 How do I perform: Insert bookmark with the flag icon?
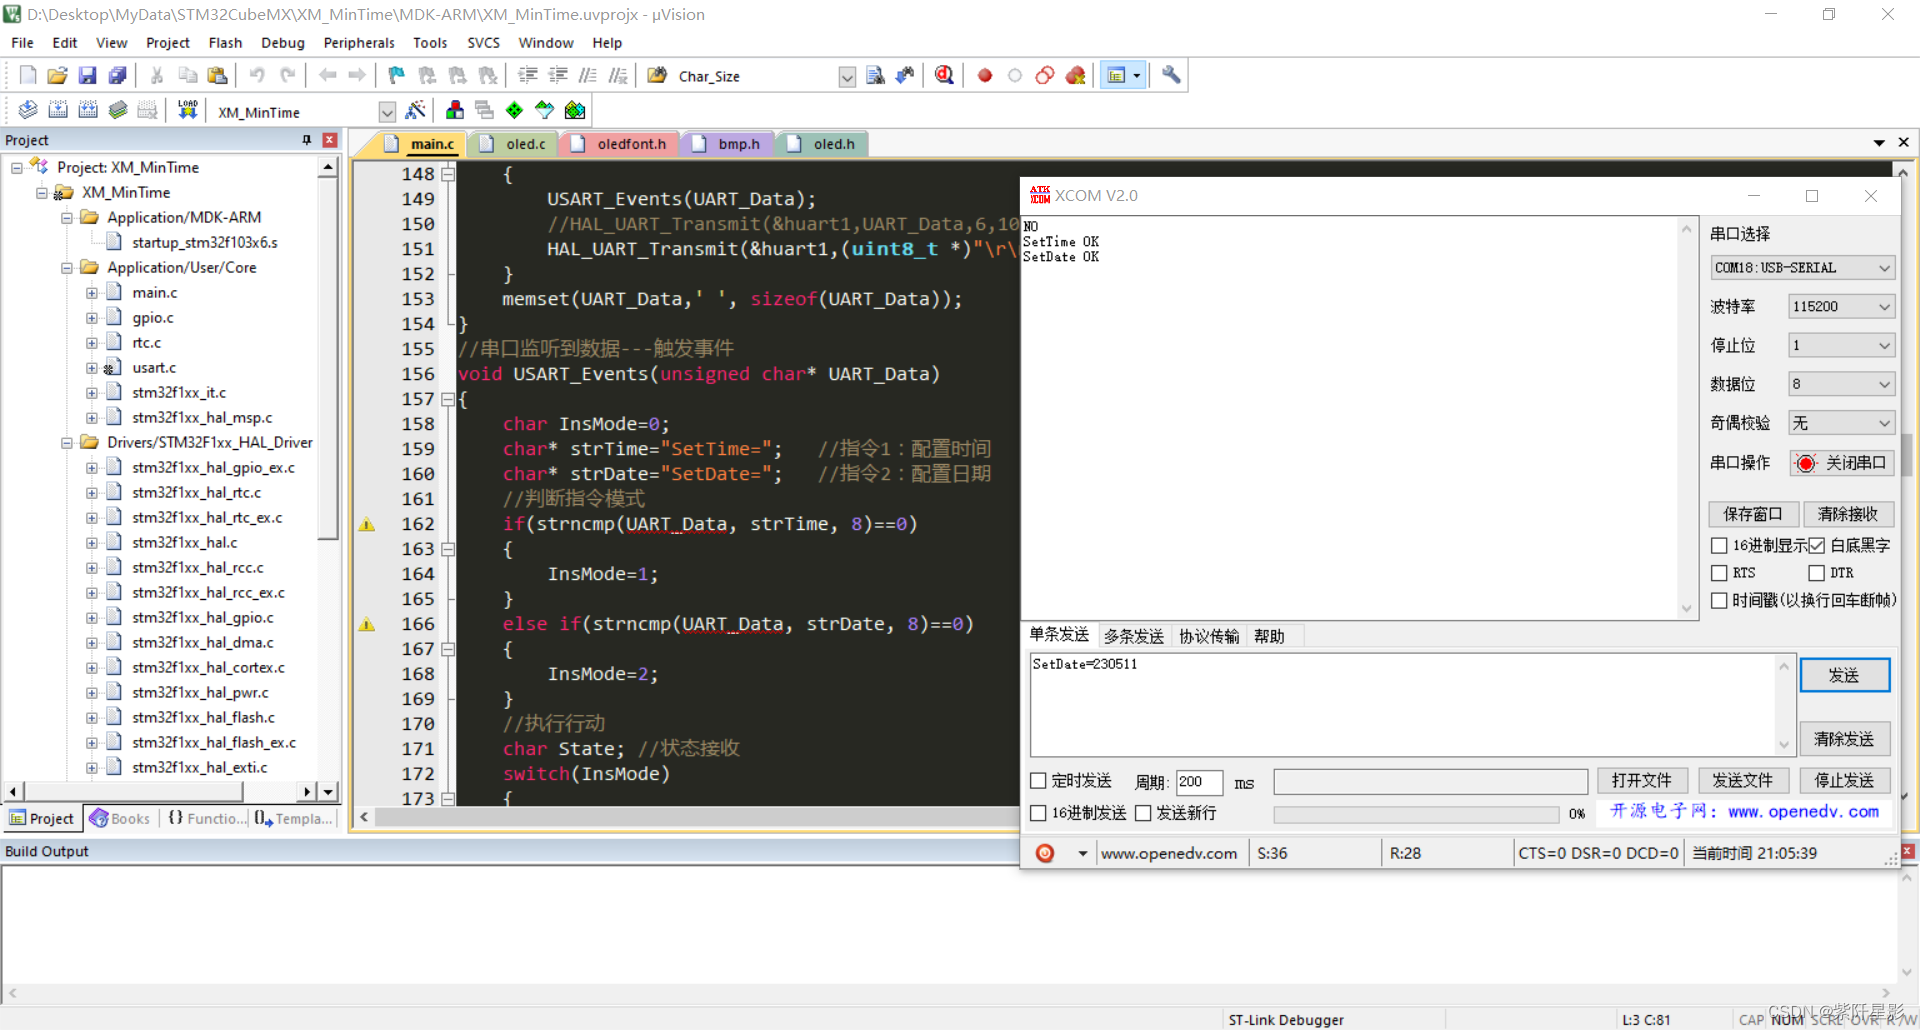pos(397,76)
